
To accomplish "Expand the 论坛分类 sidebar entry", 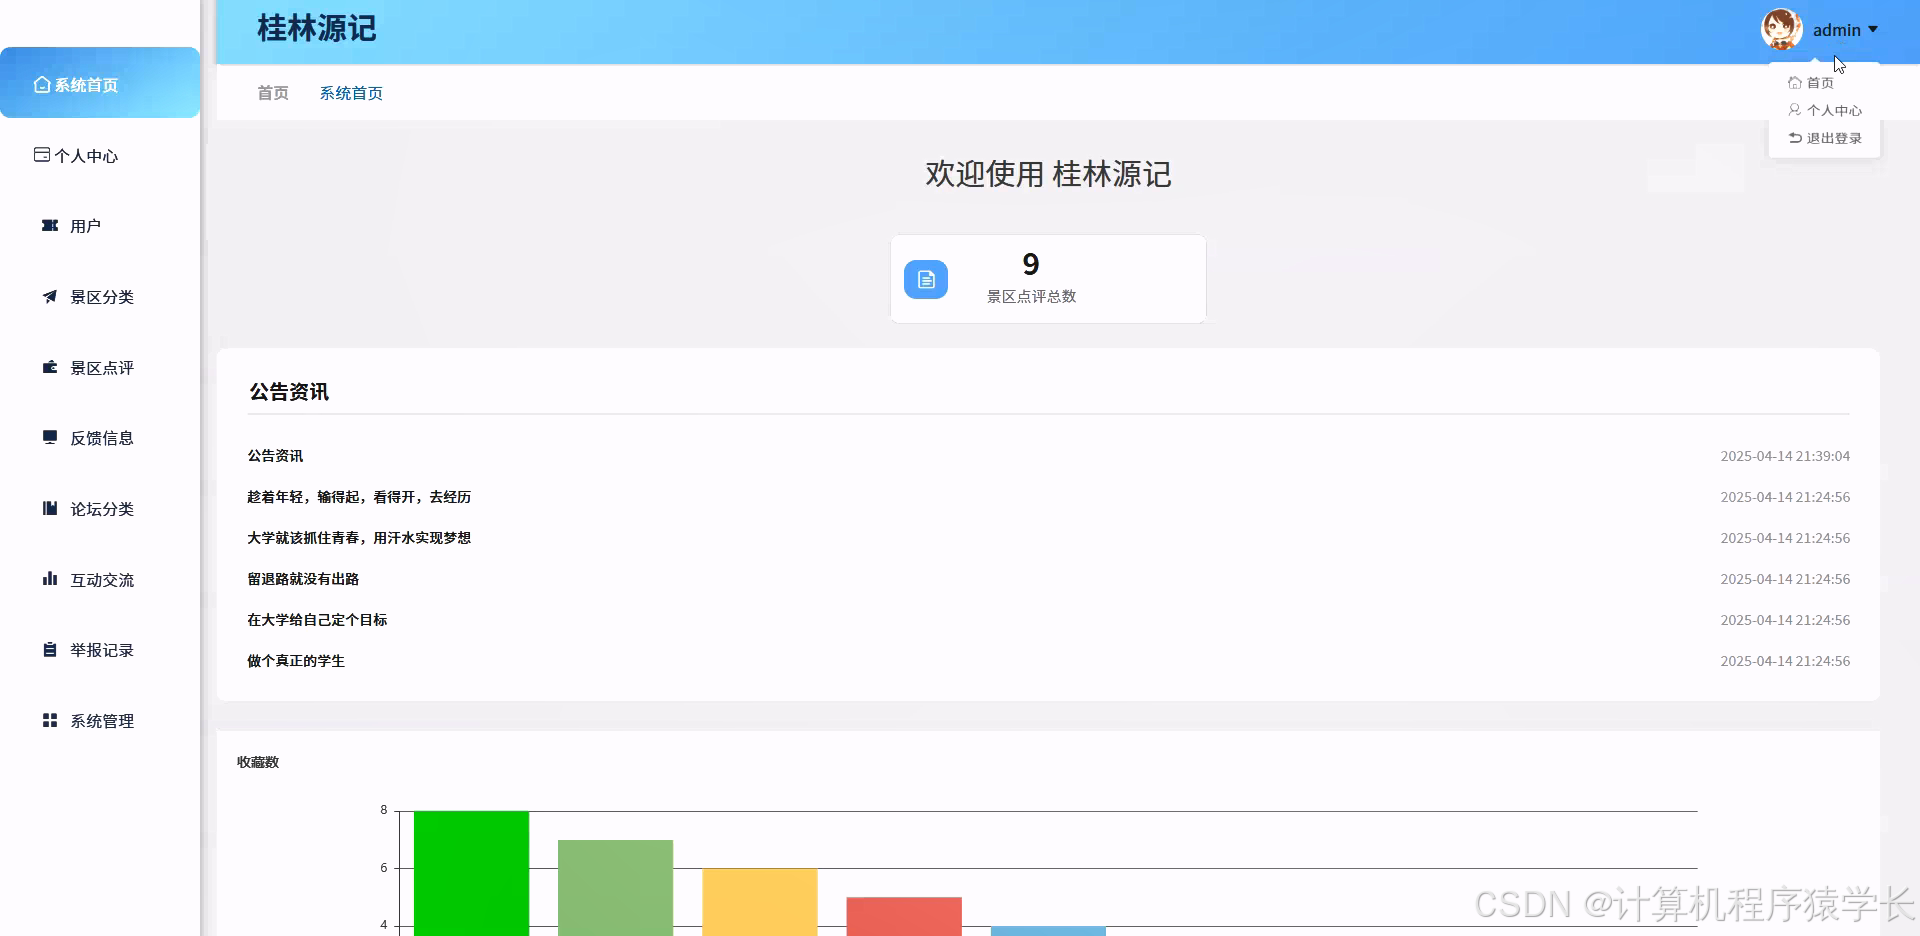I will tap(100, 508).
